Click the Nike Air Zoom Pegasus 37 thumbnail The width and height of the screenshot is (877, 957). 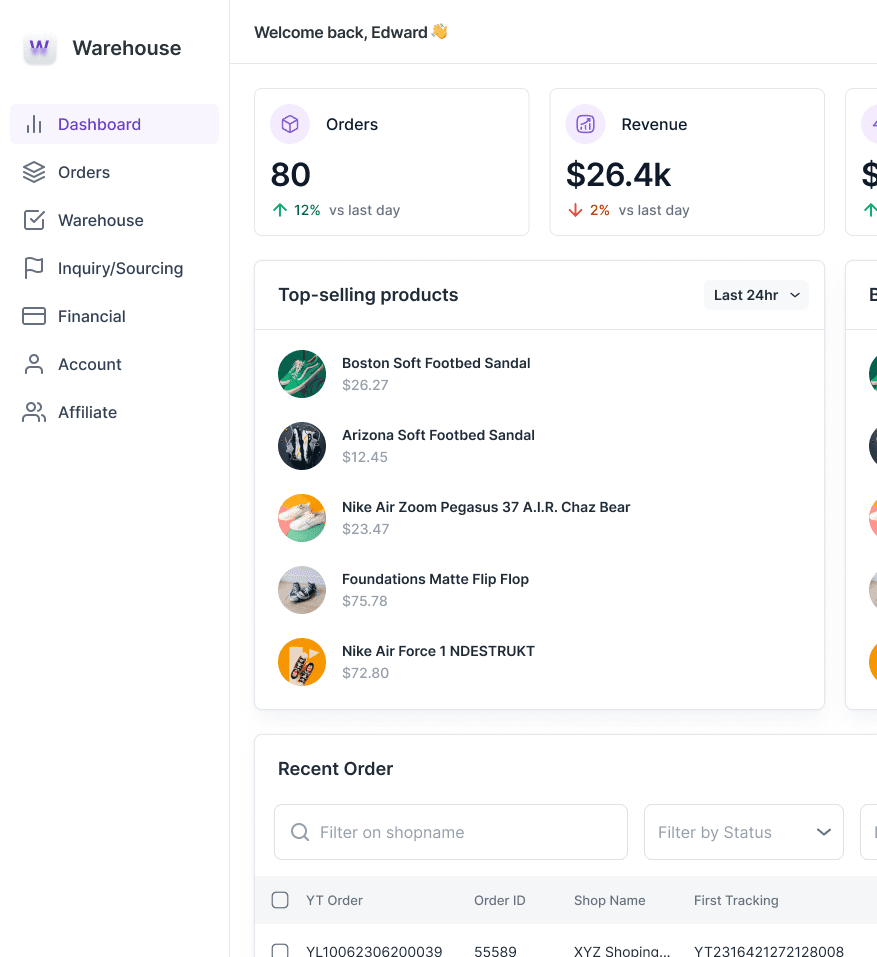[x=302, y=518]
